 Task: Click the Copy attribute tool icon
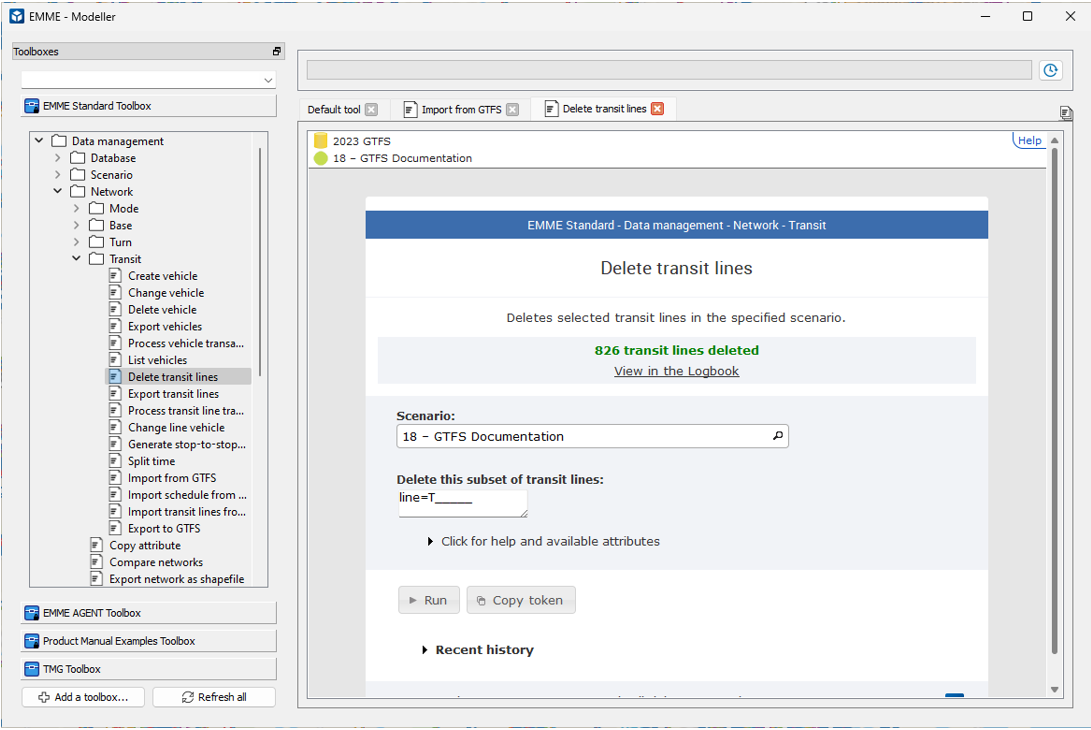[x=97, y=545]
